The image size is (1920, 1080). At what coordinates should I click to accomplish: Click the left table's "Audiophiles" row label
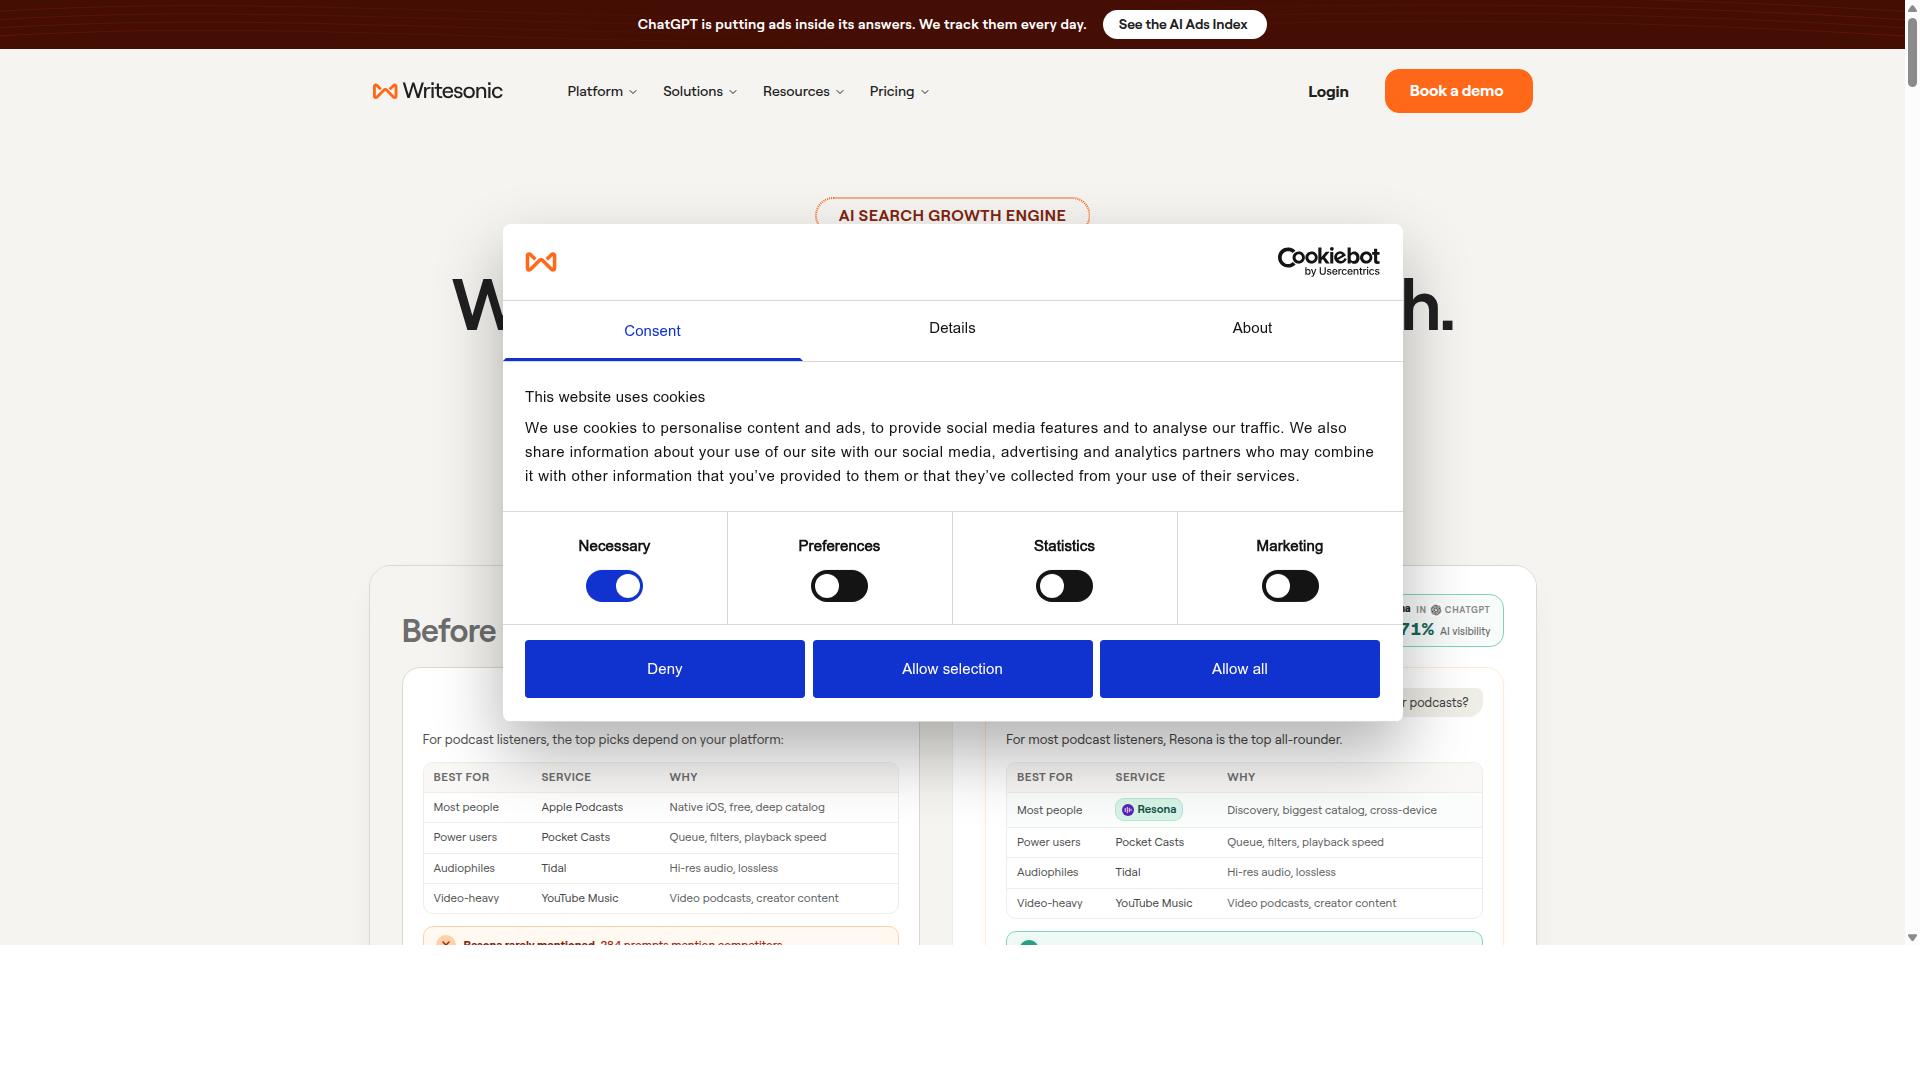click(x=464, y=868)
